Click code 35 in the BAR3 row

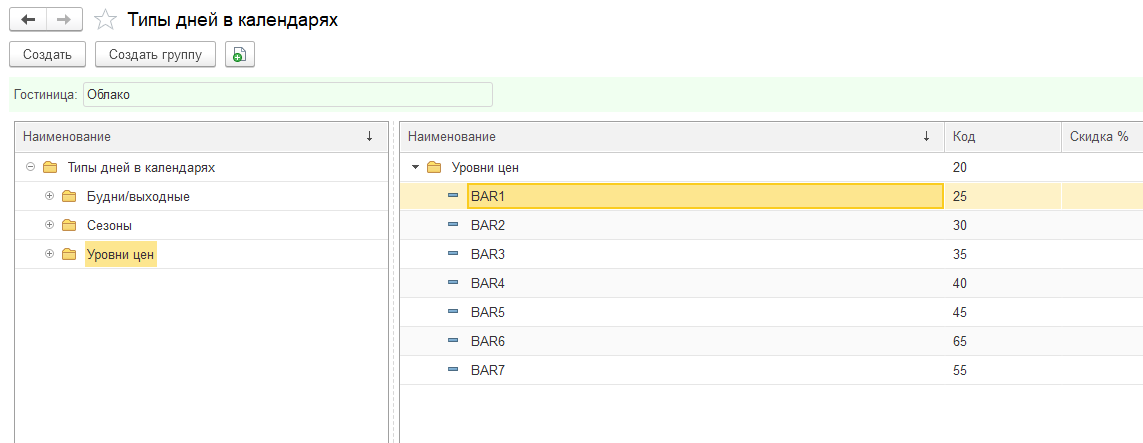[959, 255]
